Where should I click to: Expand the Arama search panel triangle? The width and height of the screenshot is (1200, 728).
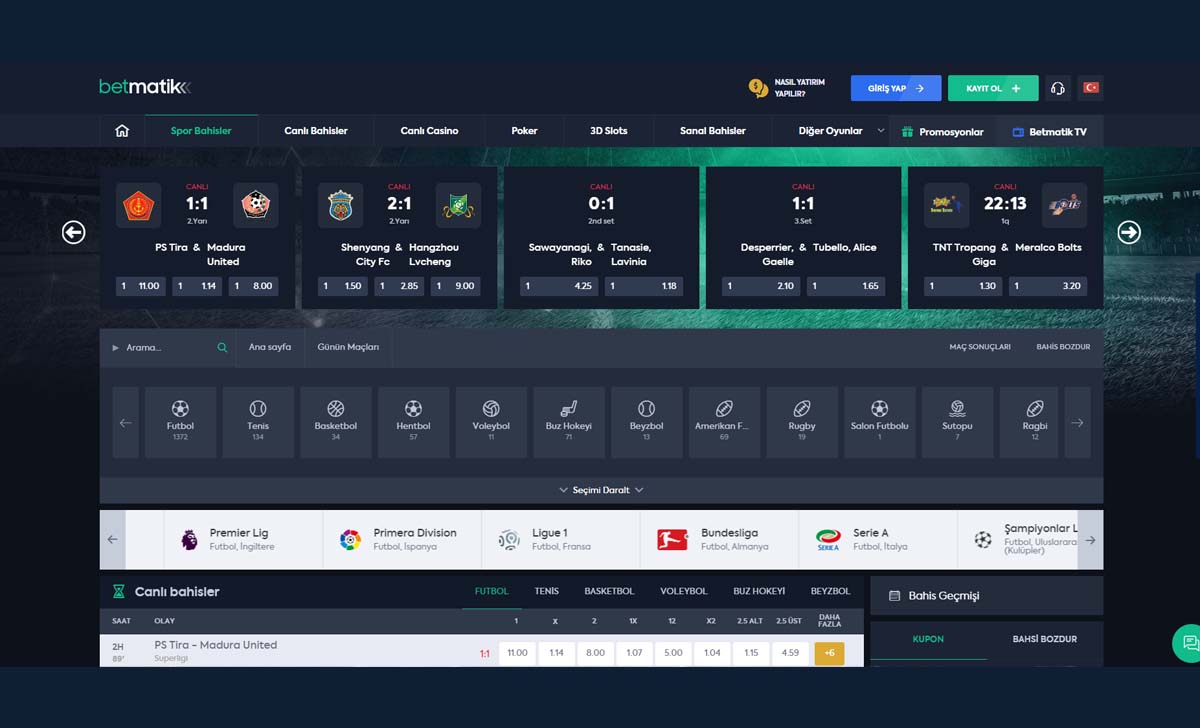click(116, 347)
